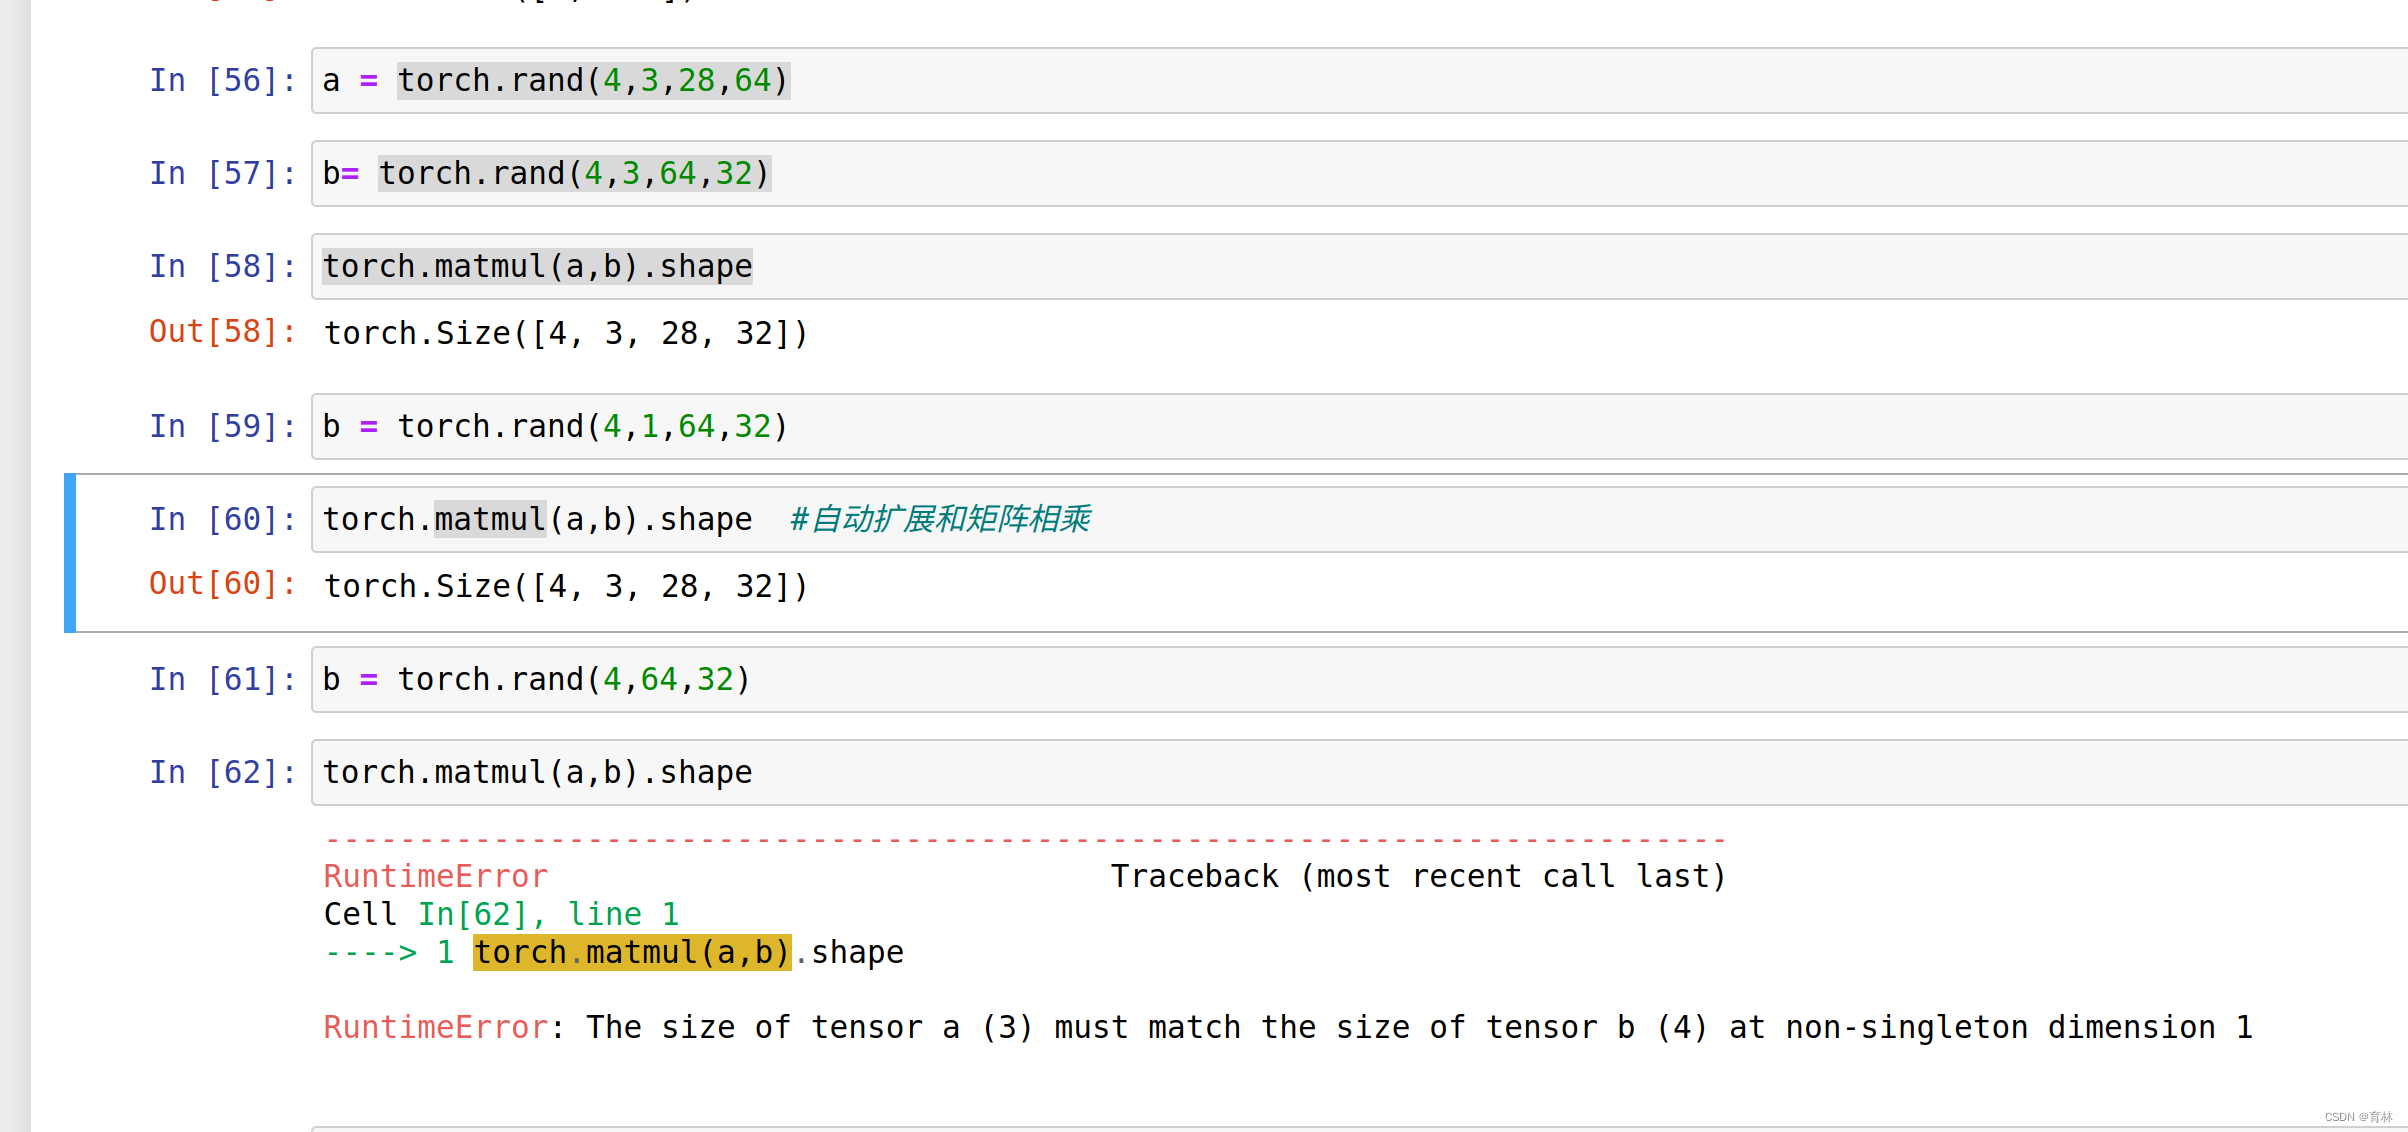Screen dimensions: 2408x1132
Task: Click the yellow-highlighted torch.matmul(a,b) in traceback
Action: [632, 952]
